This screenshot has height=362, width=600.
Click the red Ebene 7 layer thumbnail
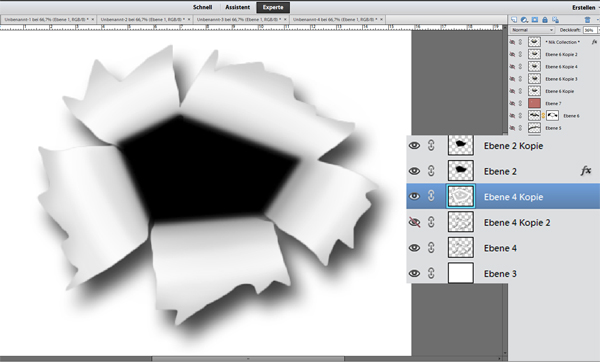tap(534, 103)
